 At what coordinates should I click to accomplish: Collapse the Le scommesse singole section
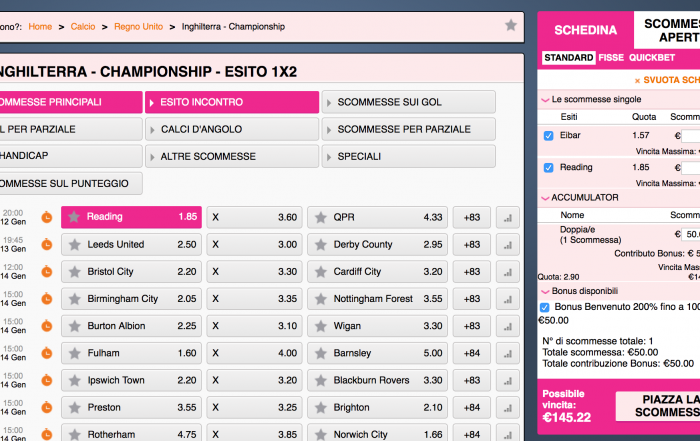tap(545, 100)
